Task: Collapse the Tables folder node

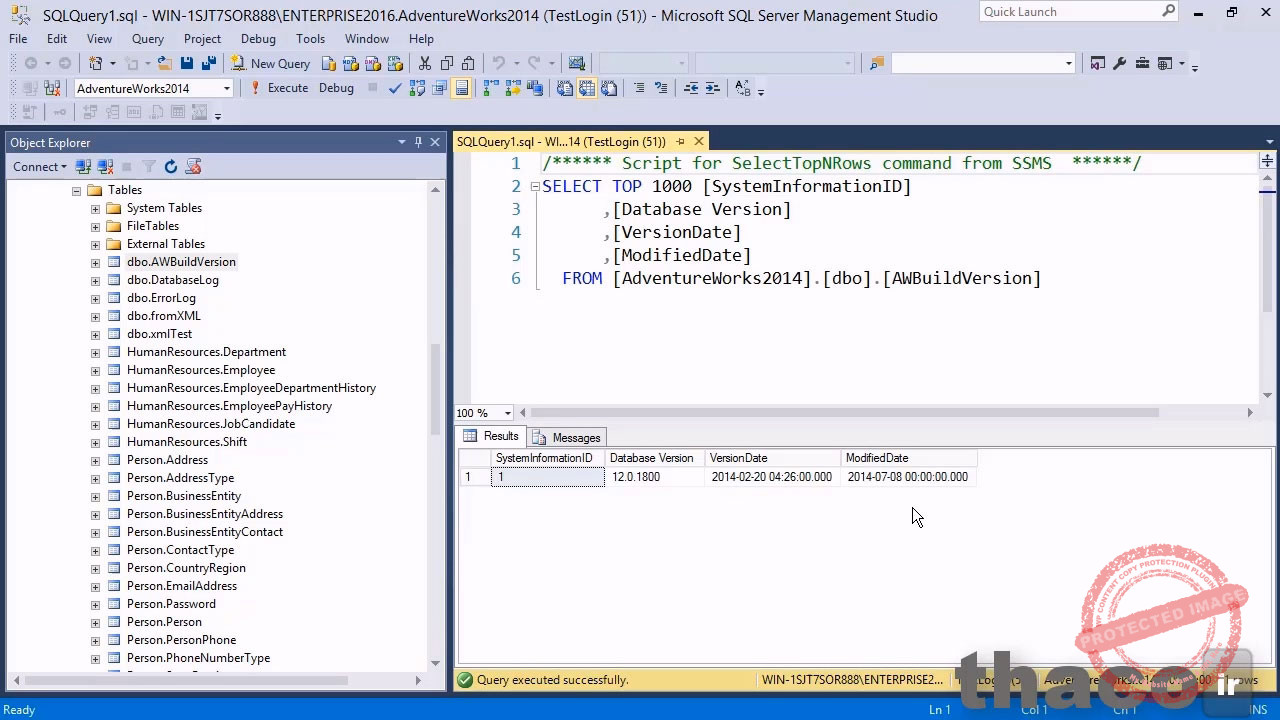Action: click(x=76, y=190)
